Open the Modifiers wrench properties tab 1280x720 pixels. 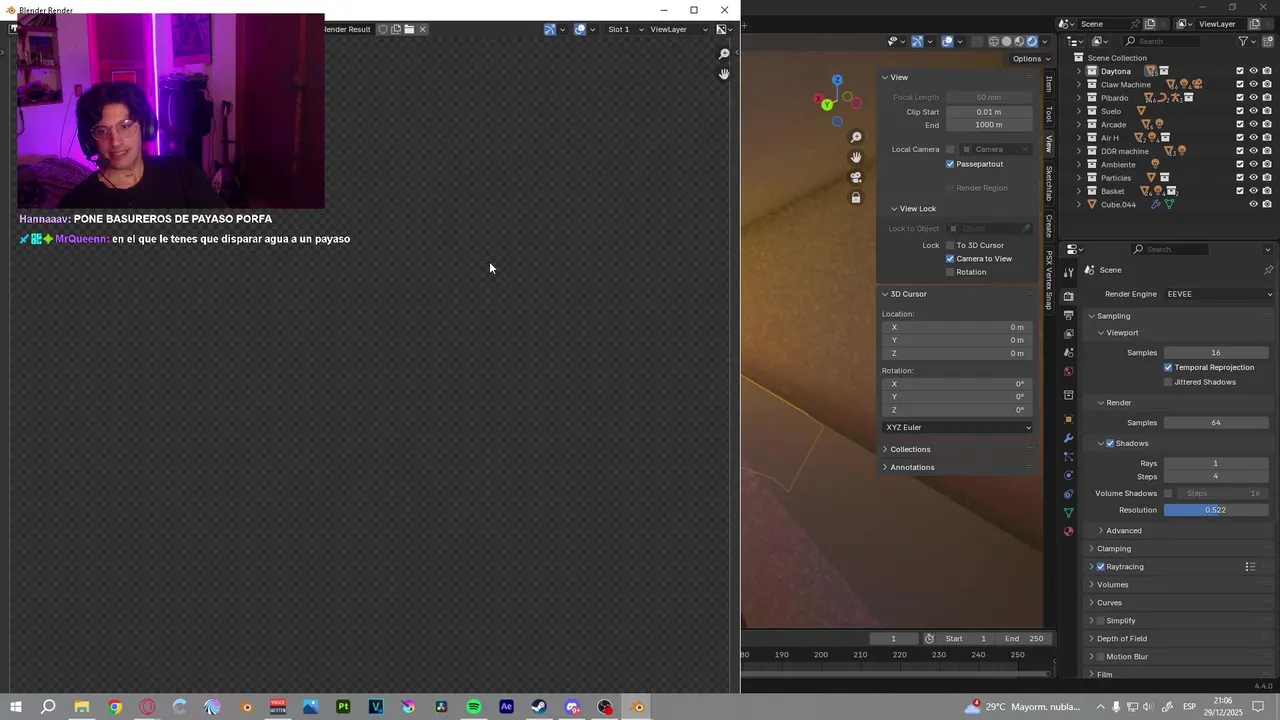[x=1069, y=438]
